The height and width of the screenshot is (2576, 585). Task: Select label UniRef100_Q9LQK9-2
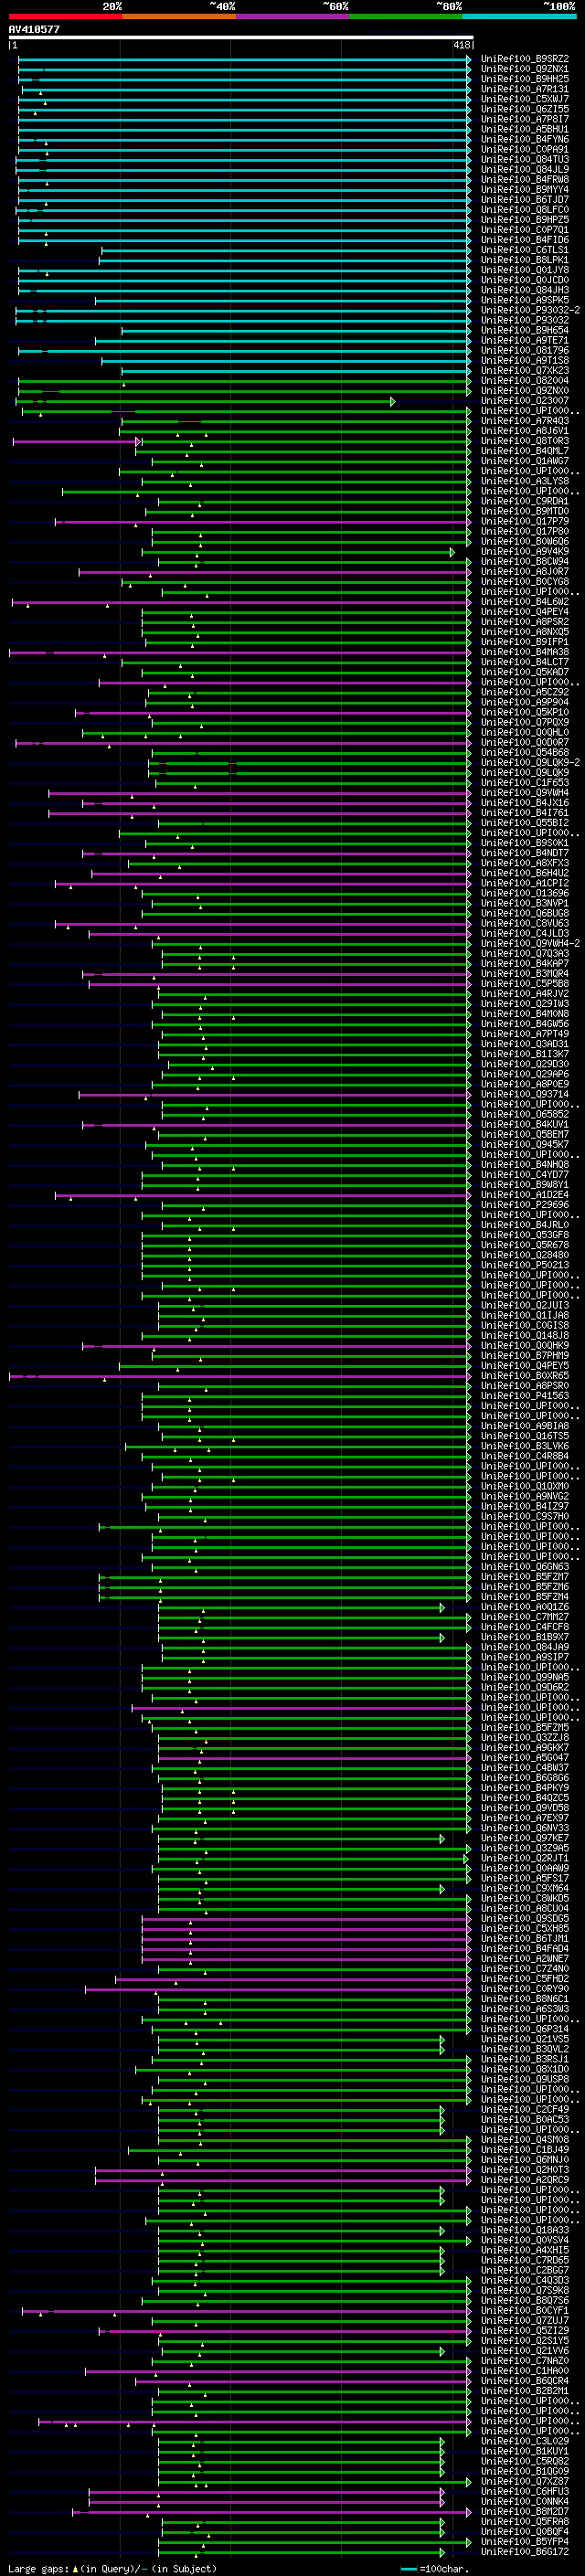pyautogui.click(x=530, y=762)
